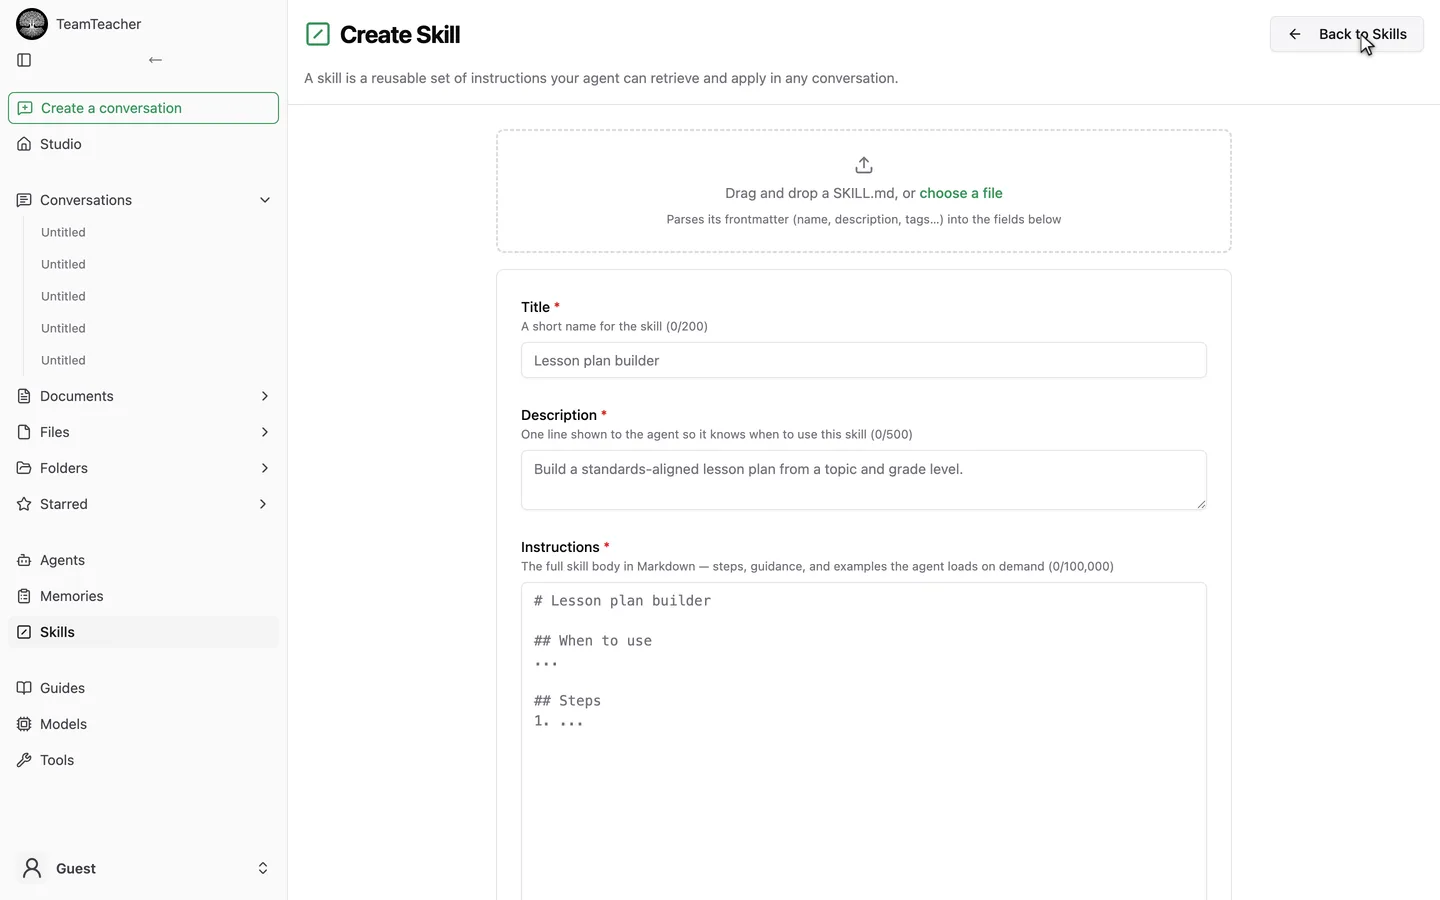This screenshot has width=1440, height=900.
Task: Click the Description text area
Action: click(864, 480)
